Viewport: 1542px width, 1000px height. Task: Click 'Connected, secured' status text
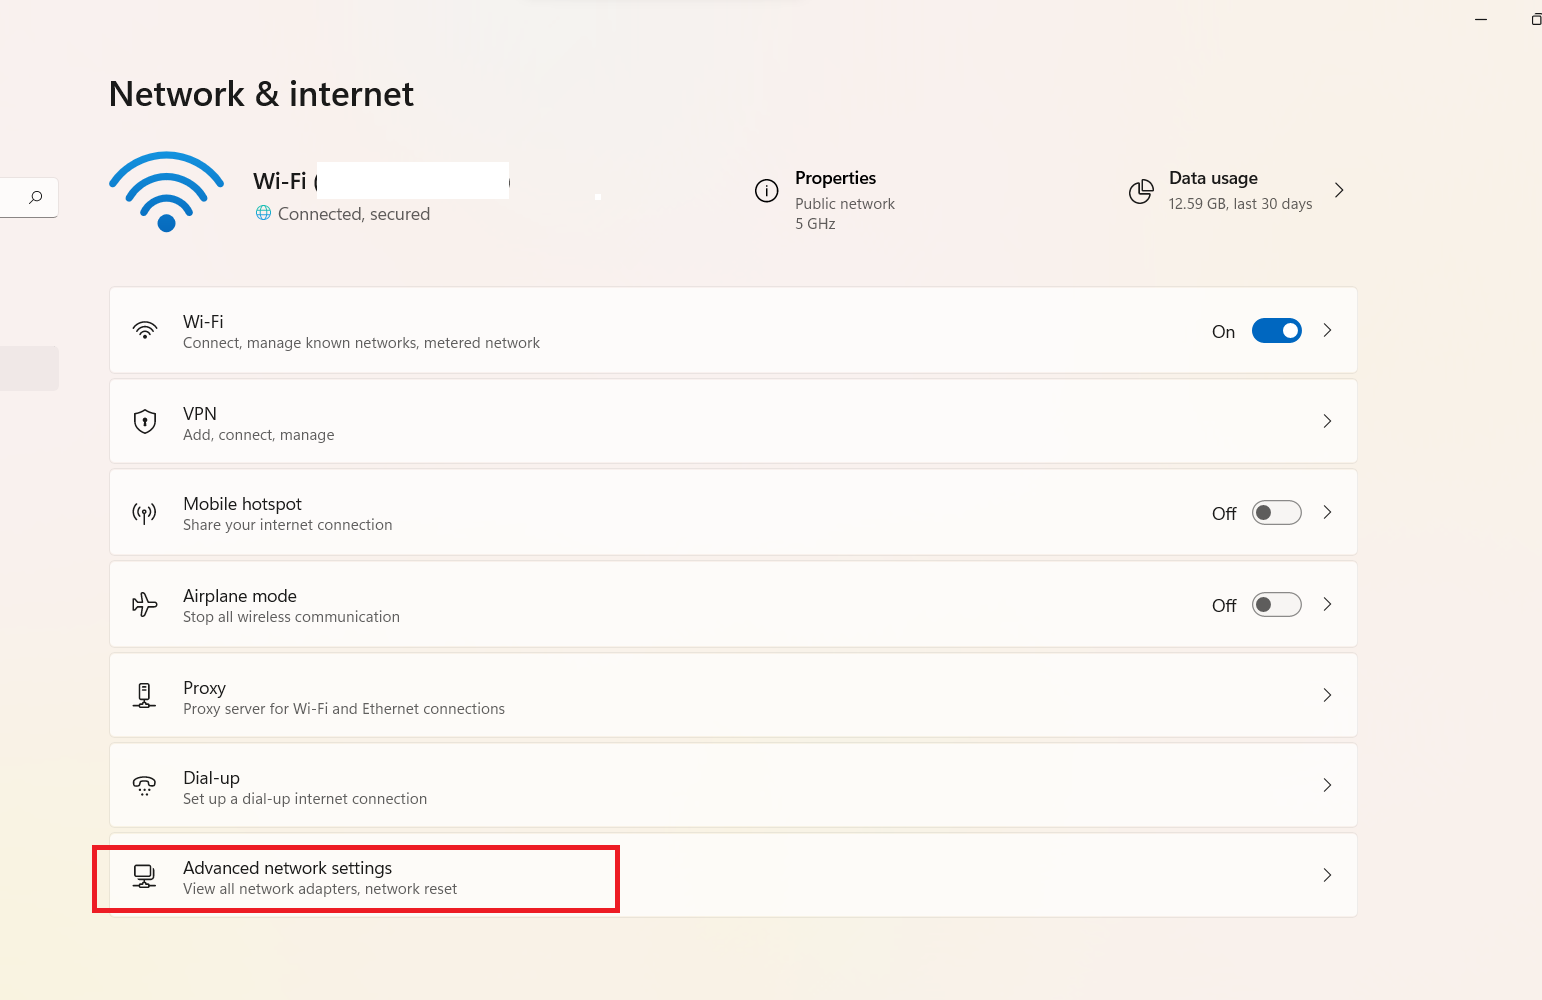354,214
